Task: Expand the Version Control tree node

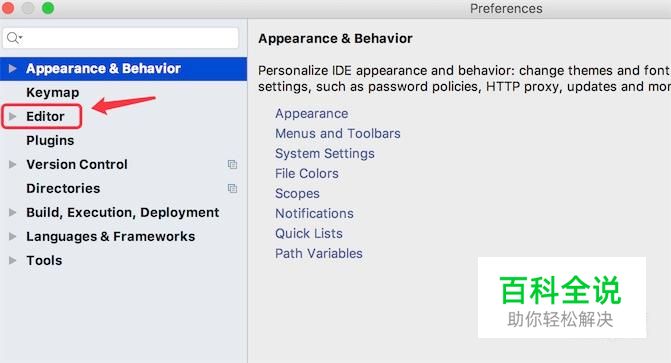Action: pyautogui.click(x=12, y=164)
